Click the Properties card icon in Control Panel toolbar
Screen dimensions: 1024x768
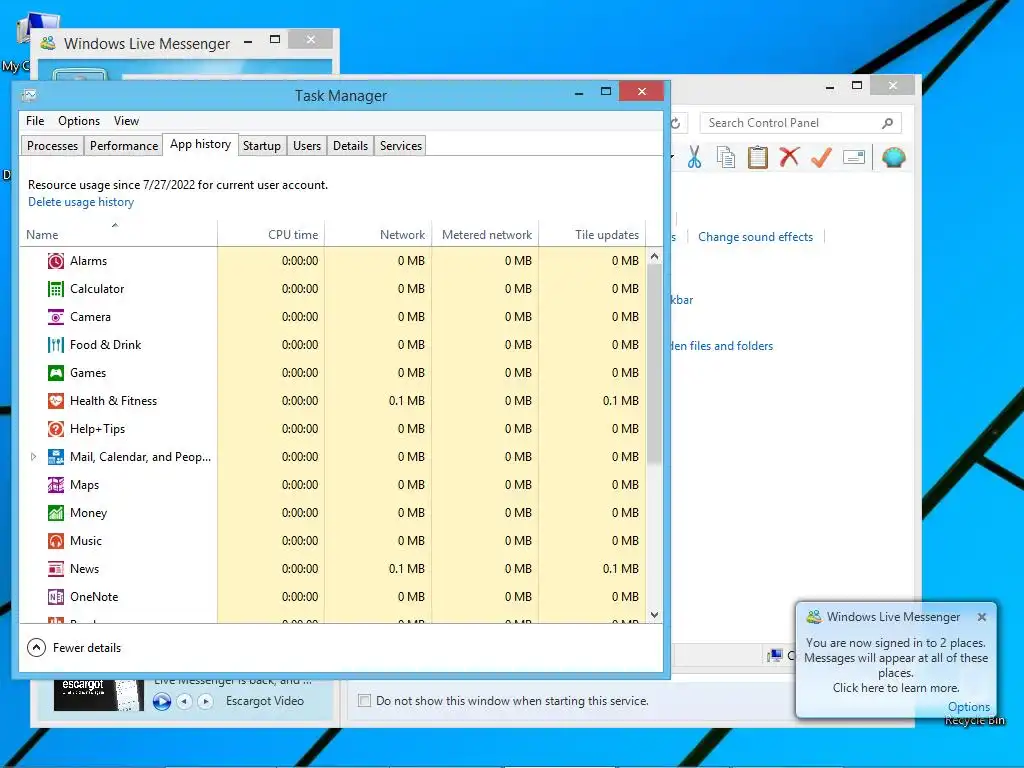[854, 157]
